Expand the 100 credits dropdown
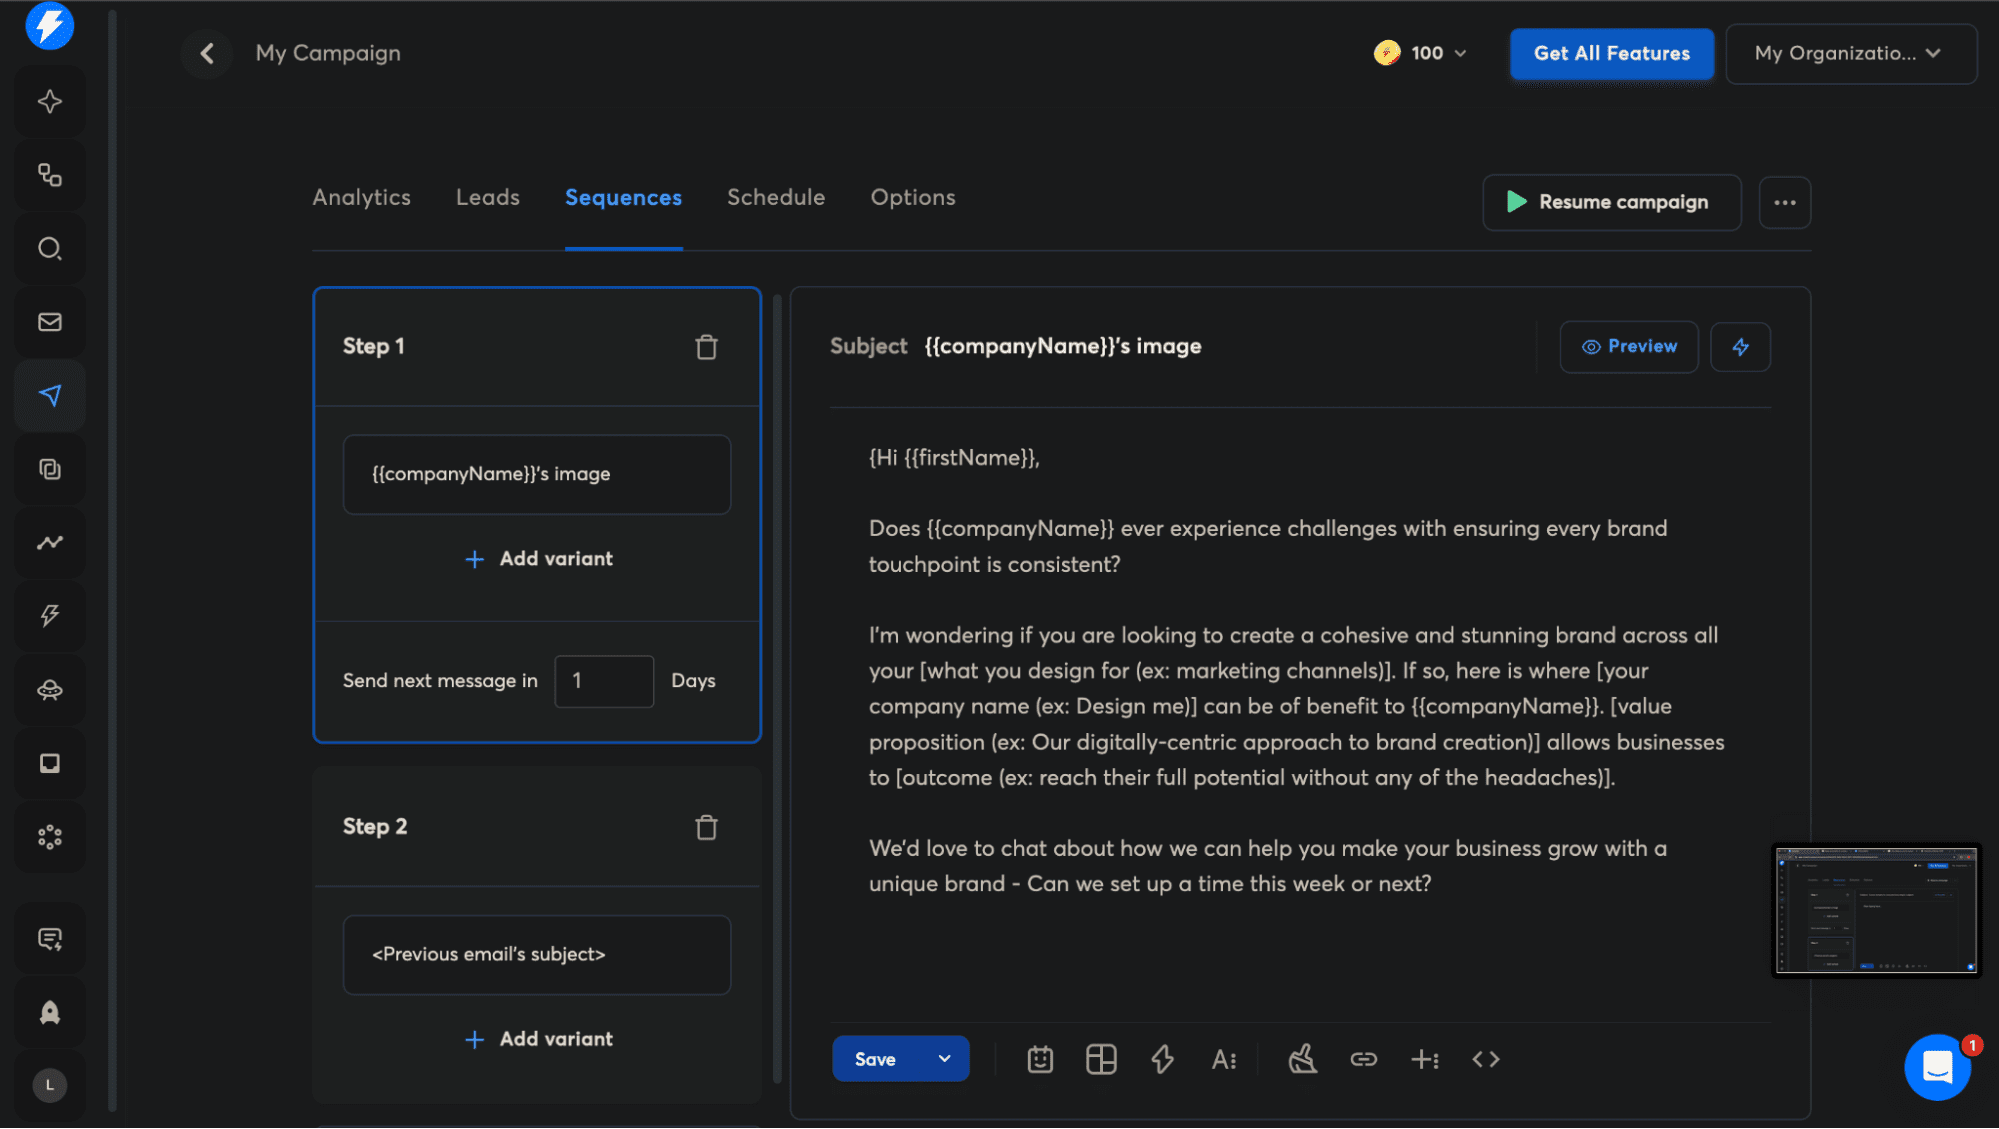Screen dimensions: 1999x1129 (x=1422, y=54)
